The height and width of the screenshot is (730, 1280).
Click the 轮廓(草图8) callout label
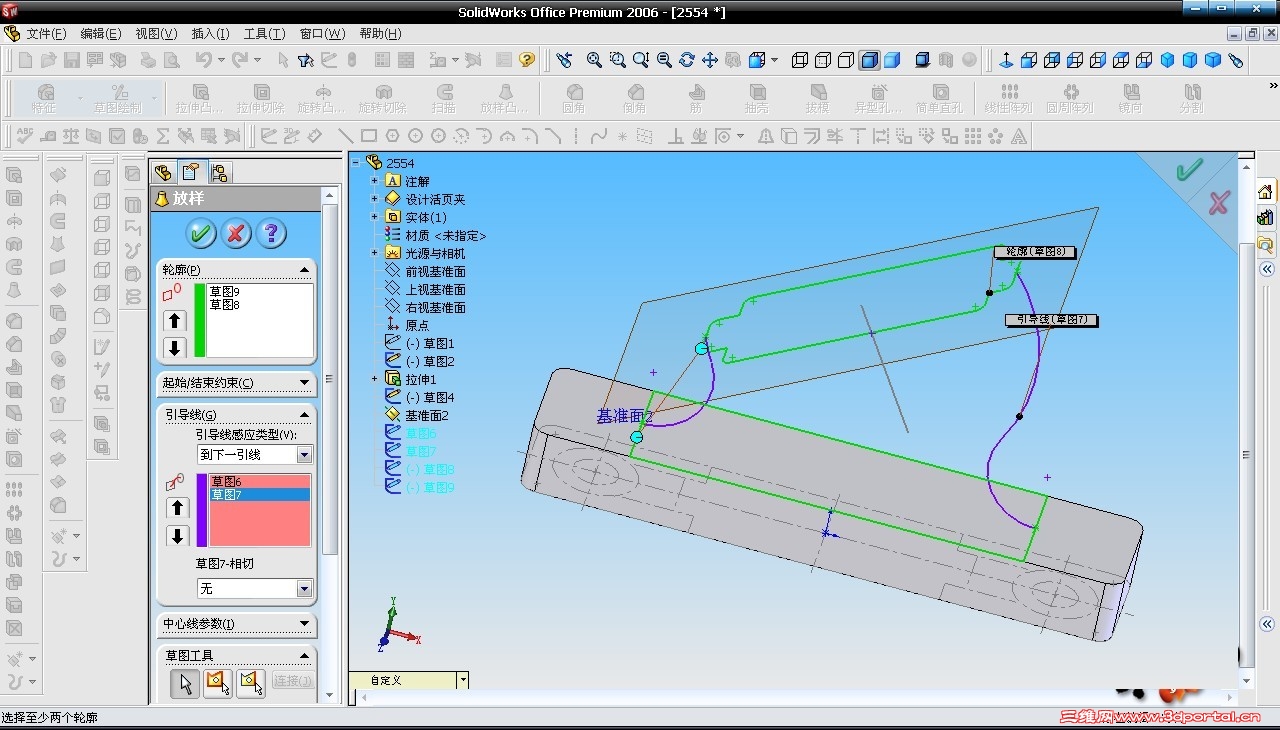pyautogui.click(x=1034, y=252)
